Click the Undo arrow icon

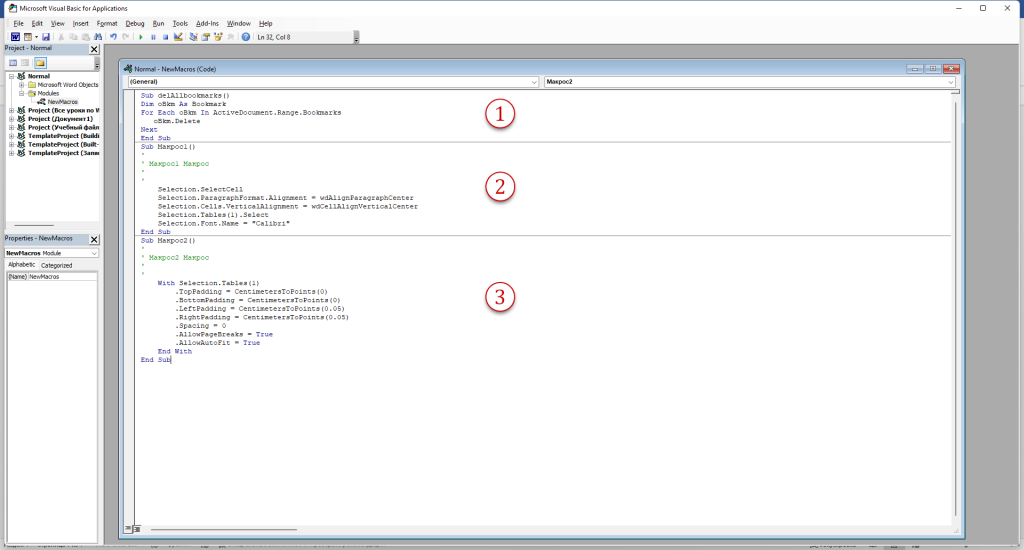pos(113,37)
